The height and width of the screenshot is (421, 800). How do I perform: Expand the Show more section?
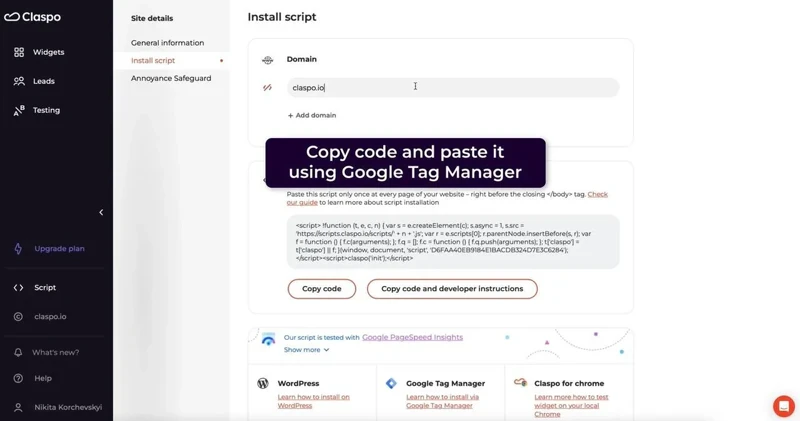coord(306,350)
